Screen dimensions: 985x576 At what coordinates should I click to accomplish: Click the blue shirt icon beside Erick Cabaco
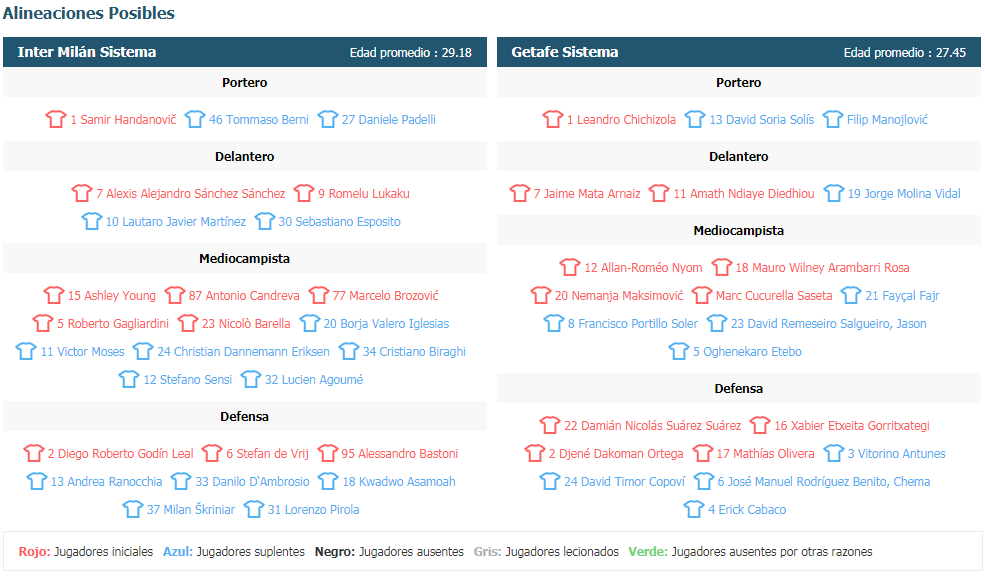[694, 509]
